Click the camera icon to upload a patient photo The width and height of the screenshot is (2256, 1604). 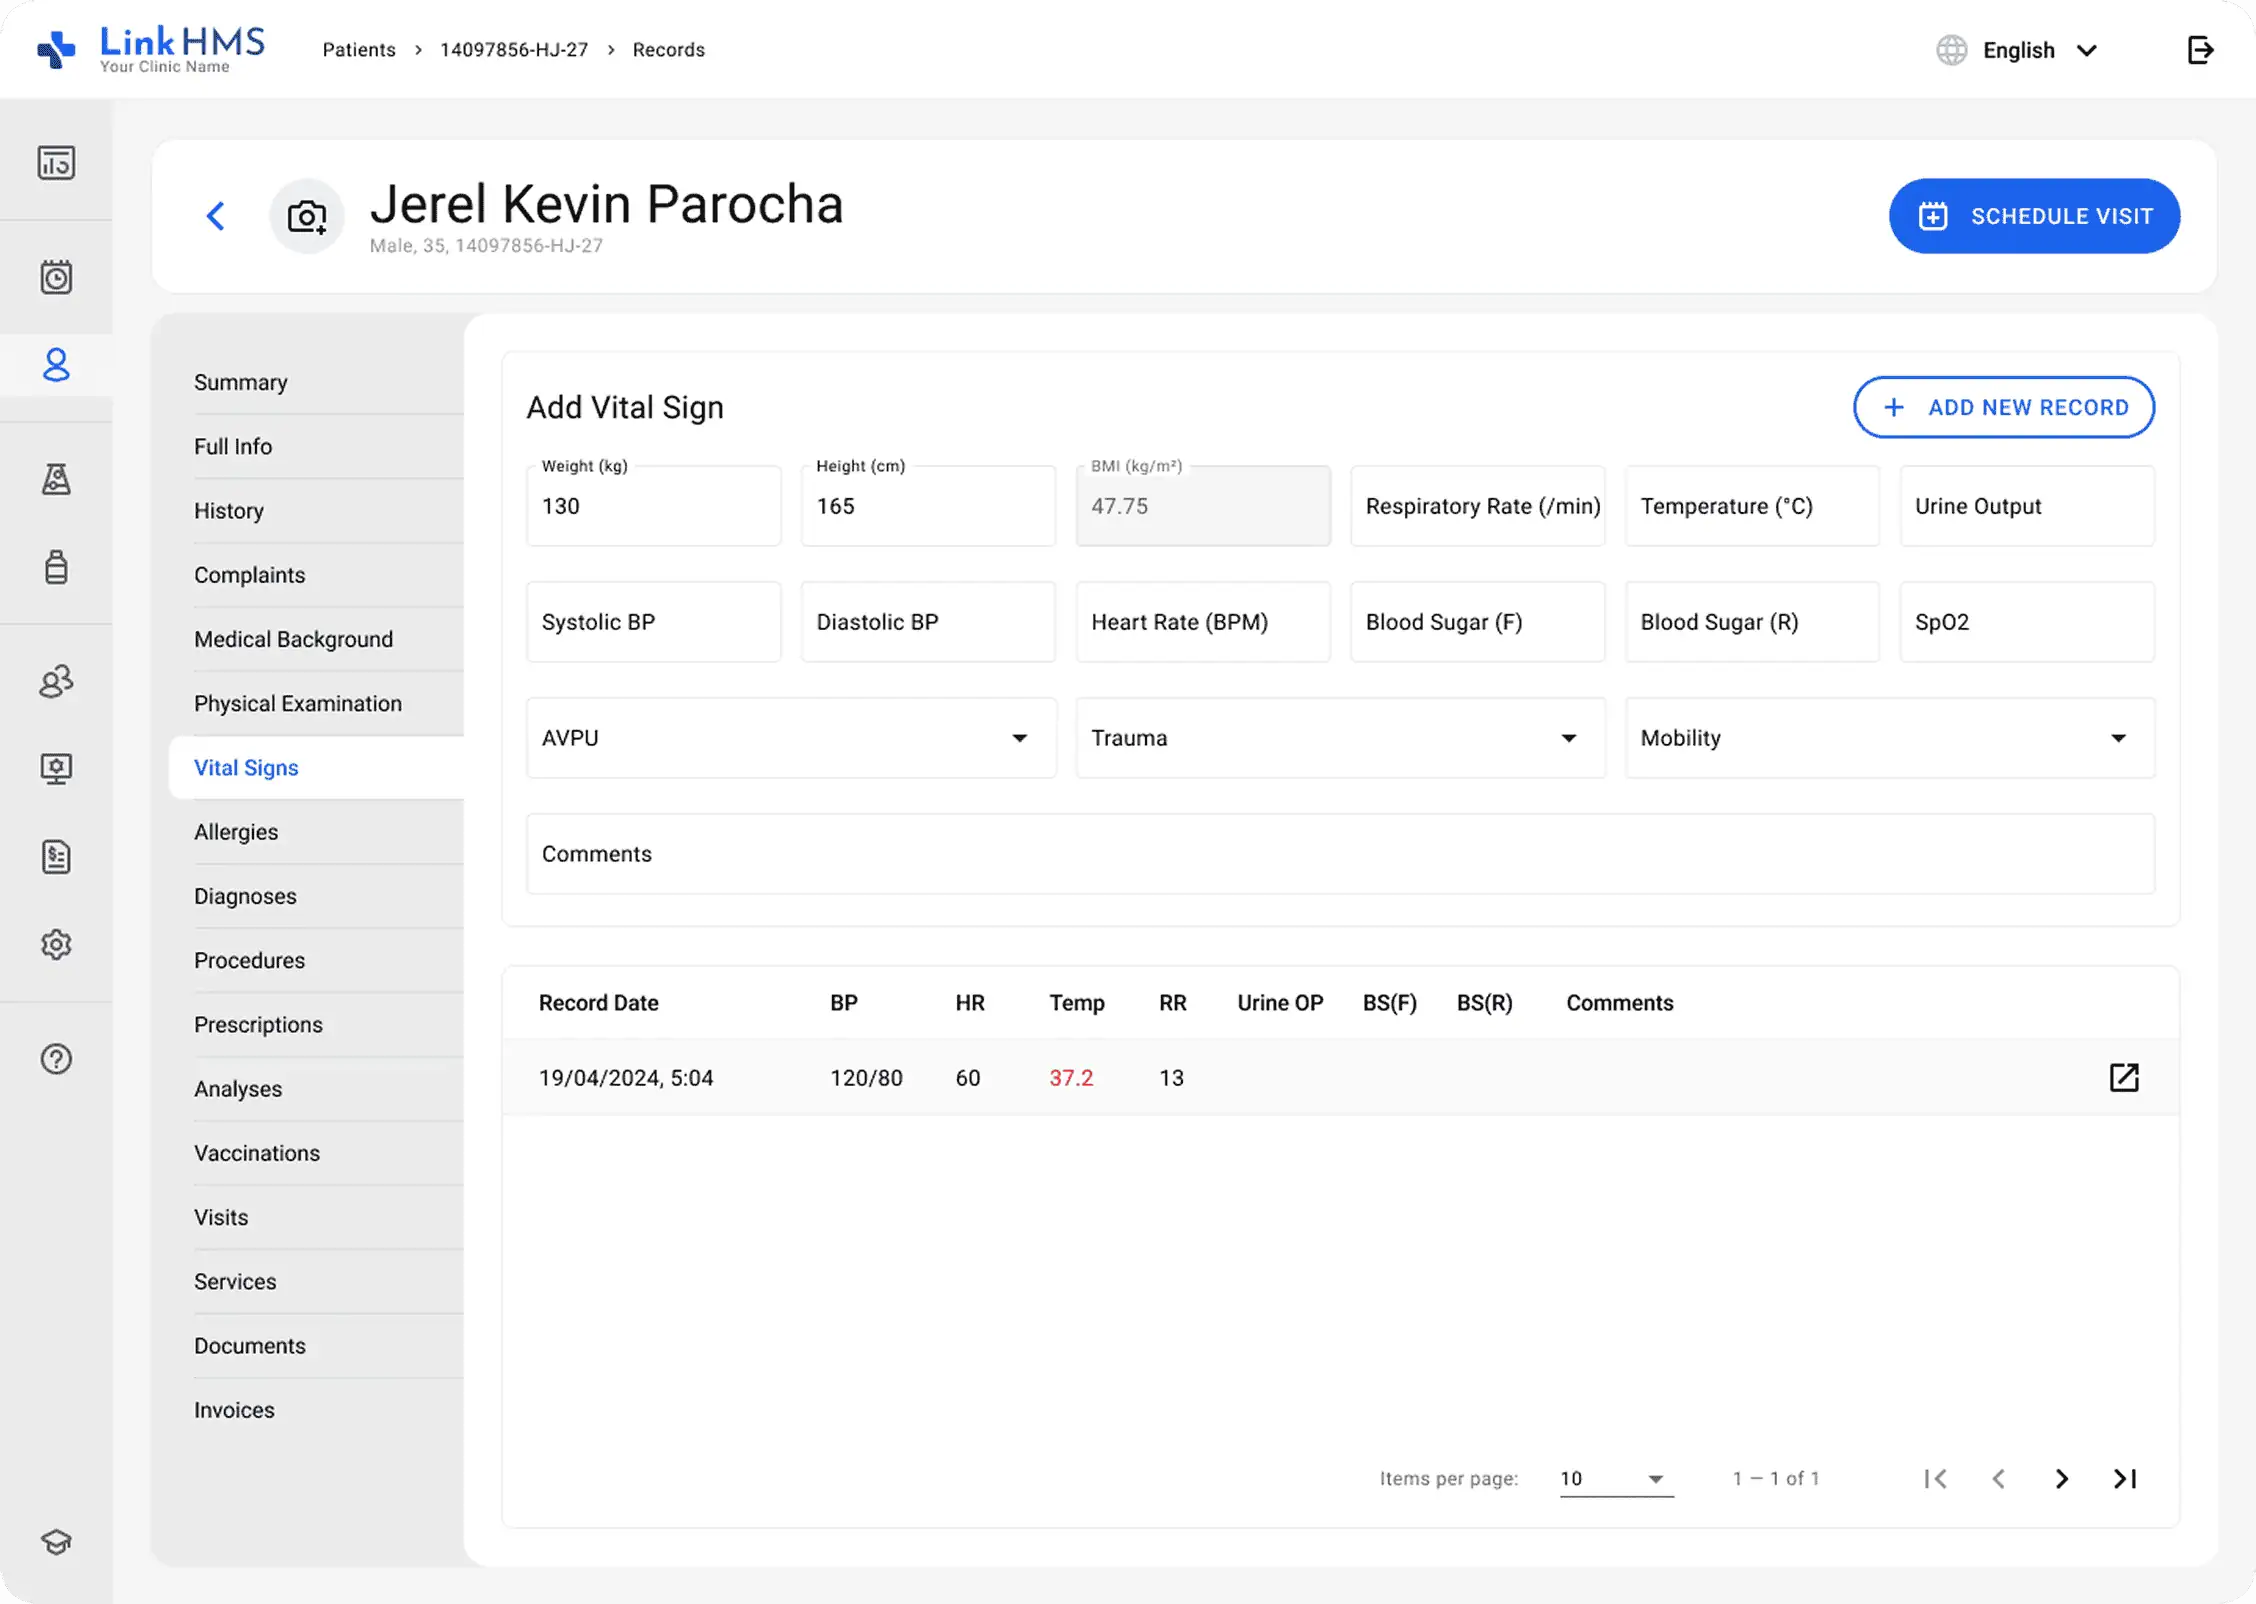[x=307, y=216]
